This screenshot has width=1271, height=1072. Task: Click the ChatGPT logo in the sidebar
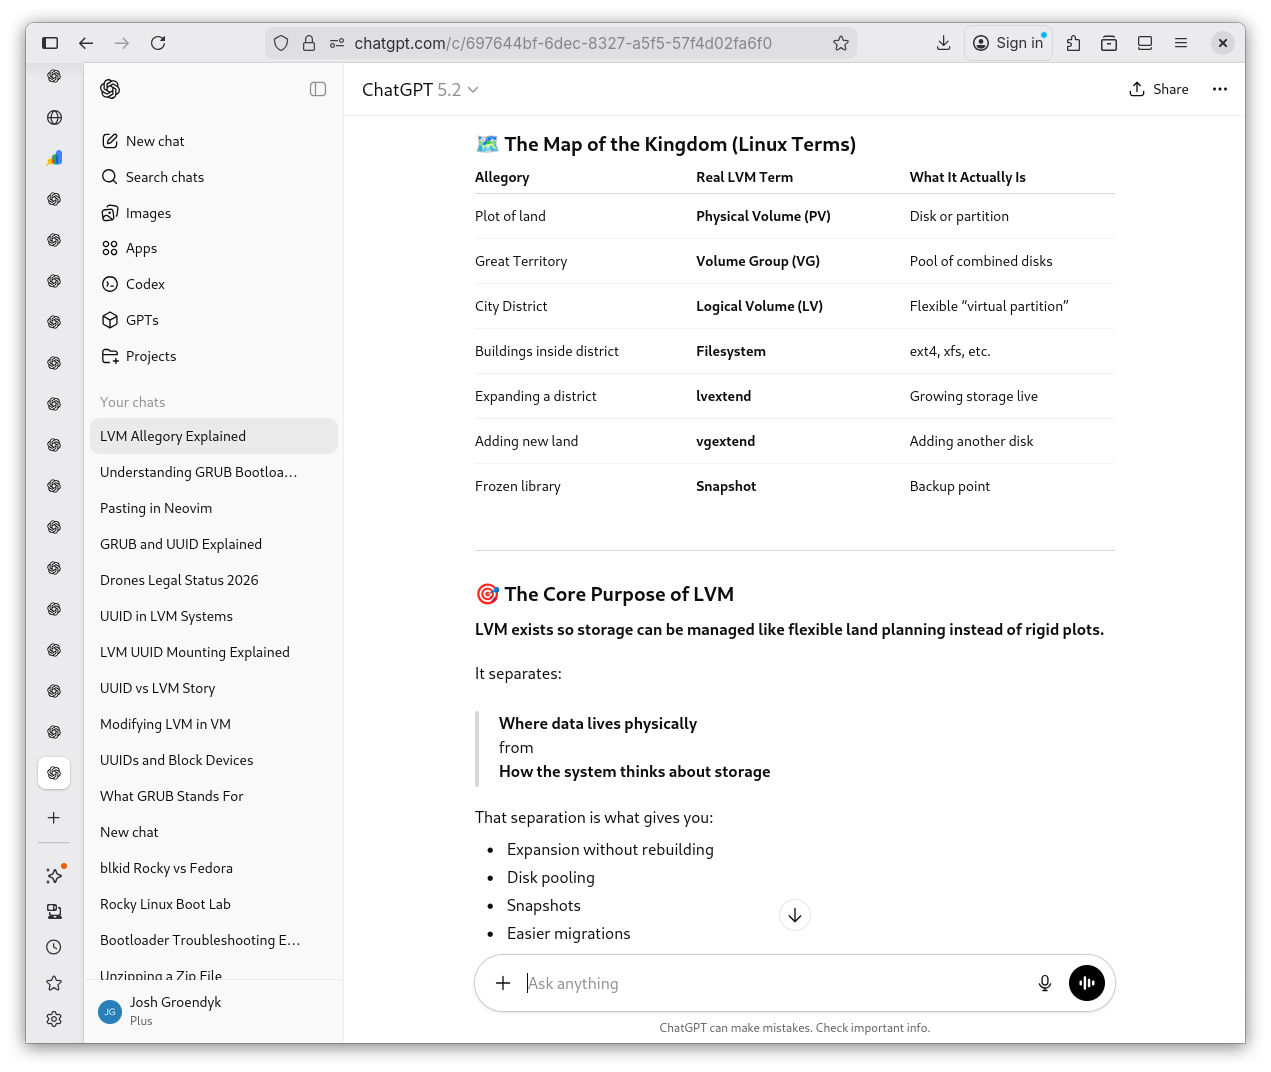(x=110, y=89)
